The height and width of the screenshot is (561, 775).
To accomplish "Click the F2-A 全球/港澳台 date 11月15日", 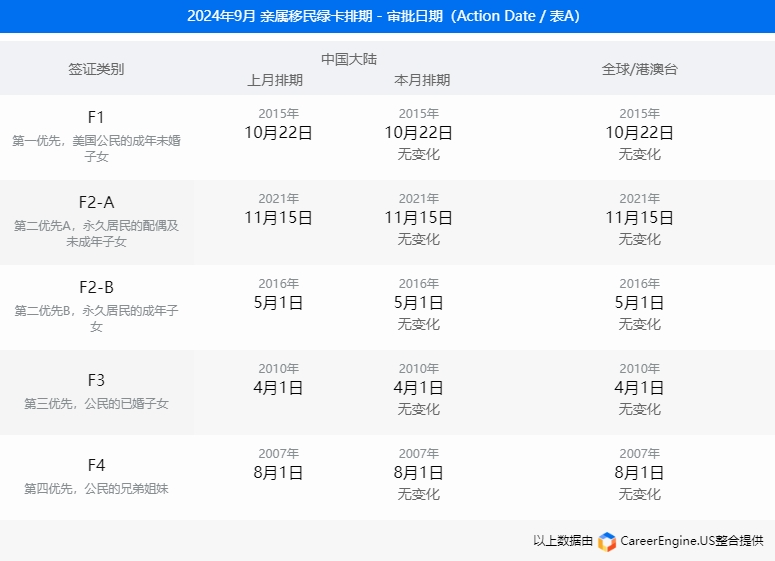I will pyautogui.click(x=639, y=217).
